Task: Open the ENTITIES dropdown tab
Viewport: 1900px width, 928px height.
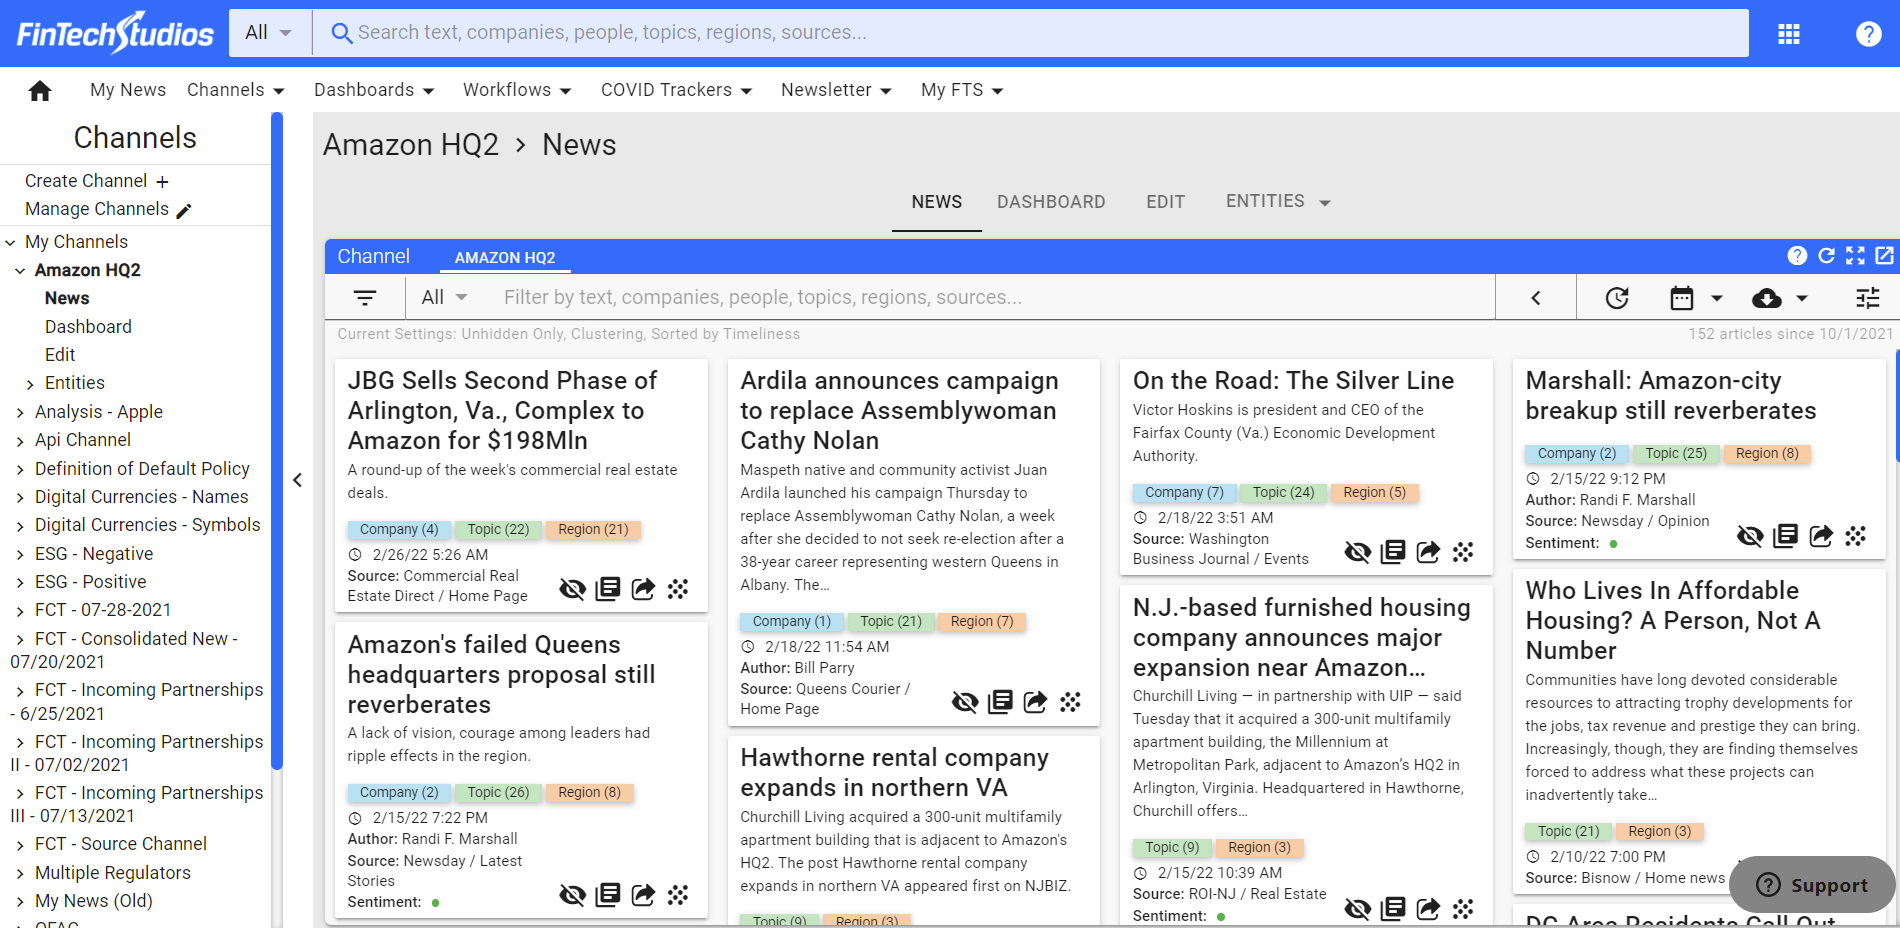Action: point(1278,202)
